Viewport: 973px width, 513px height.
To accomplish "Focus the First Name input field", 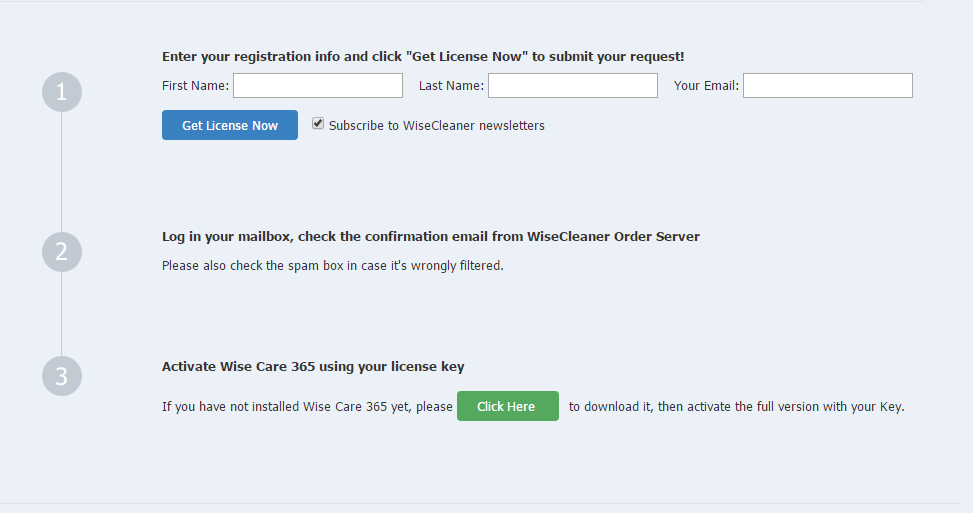I will tap(318, 86).
